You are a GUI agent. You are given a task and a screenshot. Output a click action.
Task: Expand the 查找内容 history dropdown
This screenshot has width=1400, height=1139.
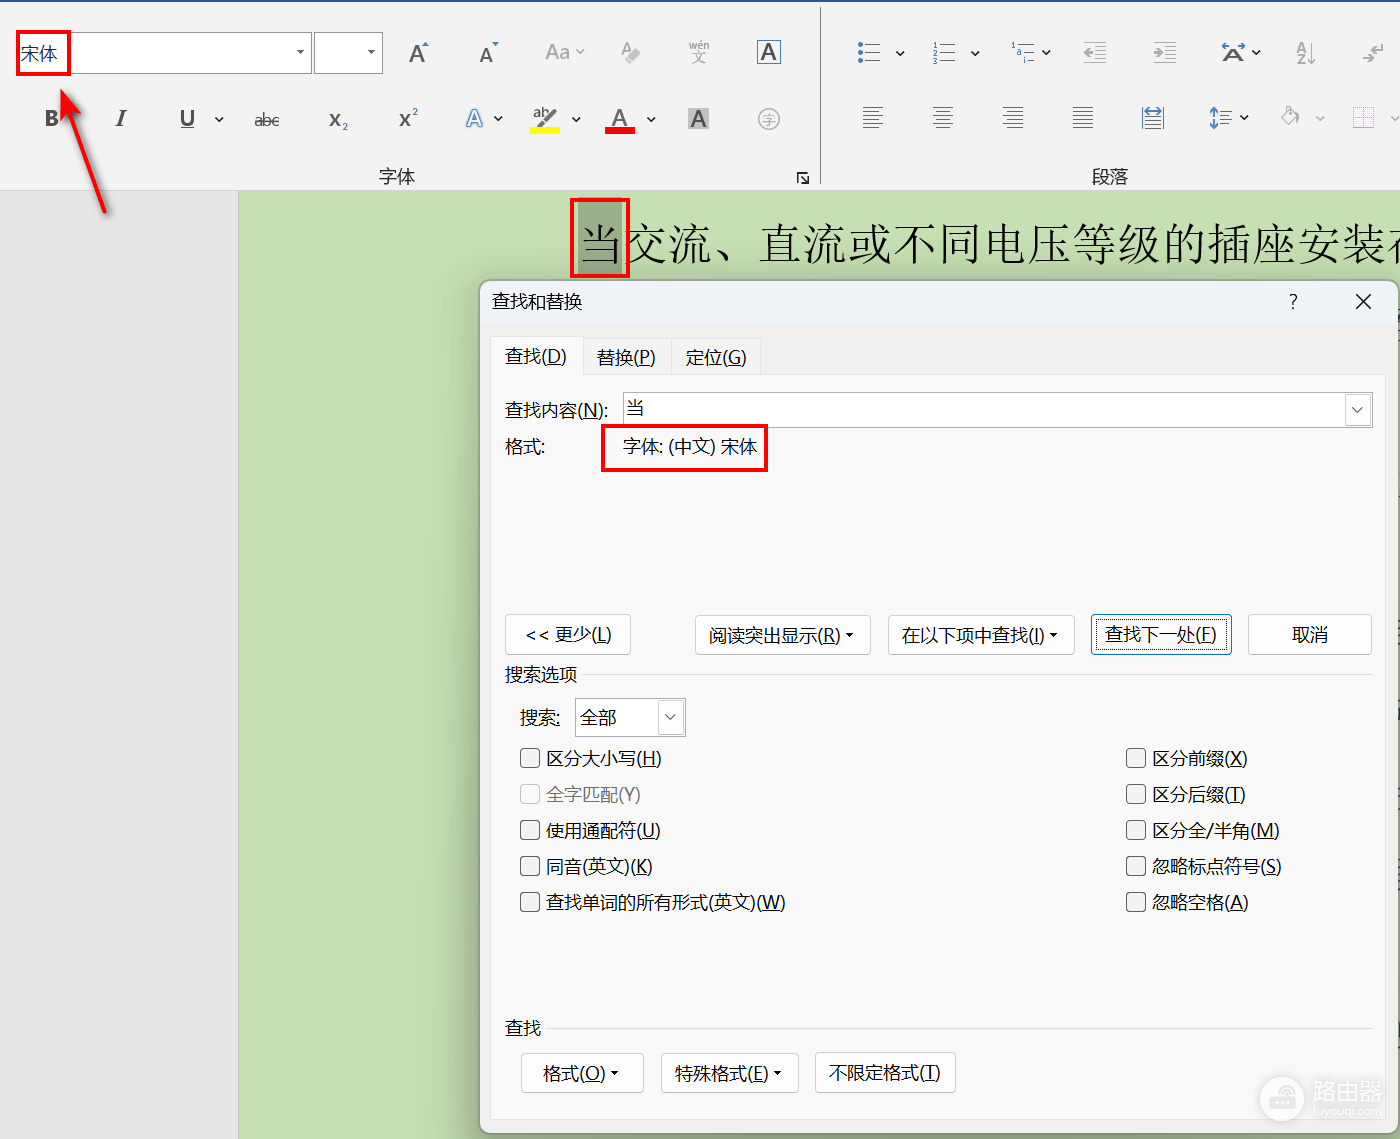coord(1358,410)
